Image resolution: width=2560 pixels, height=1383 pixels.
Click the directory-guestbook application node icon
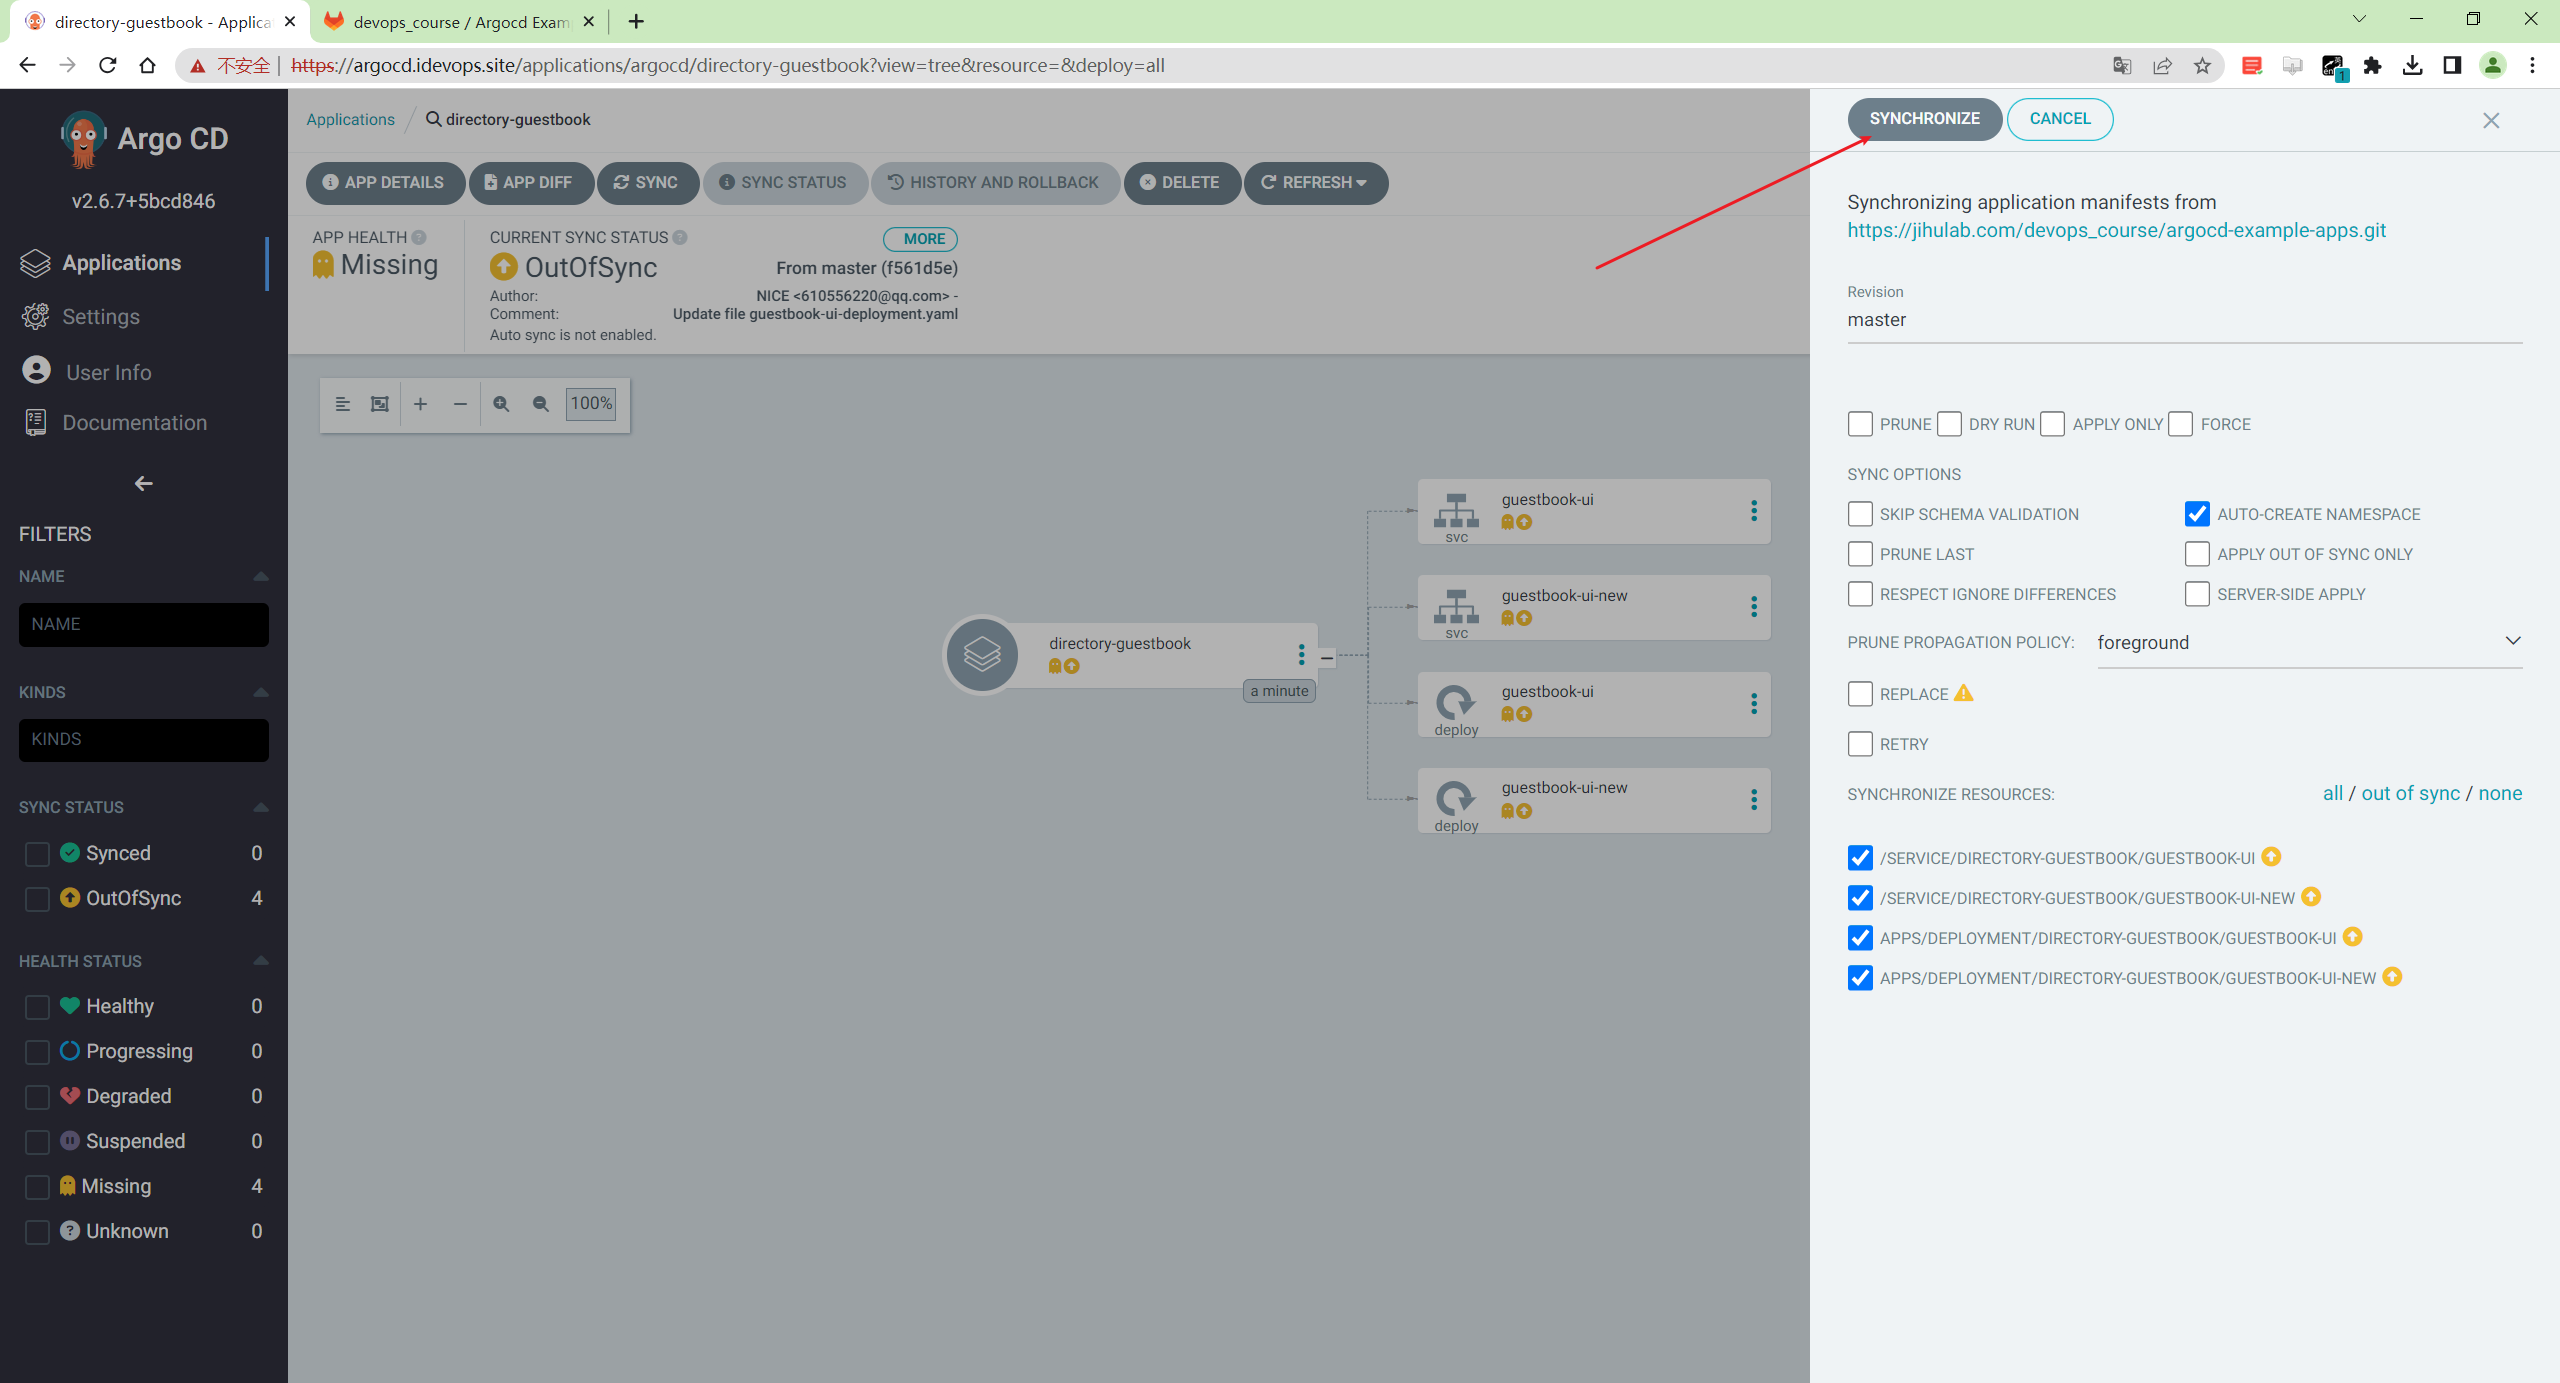[x=982, y=655]
